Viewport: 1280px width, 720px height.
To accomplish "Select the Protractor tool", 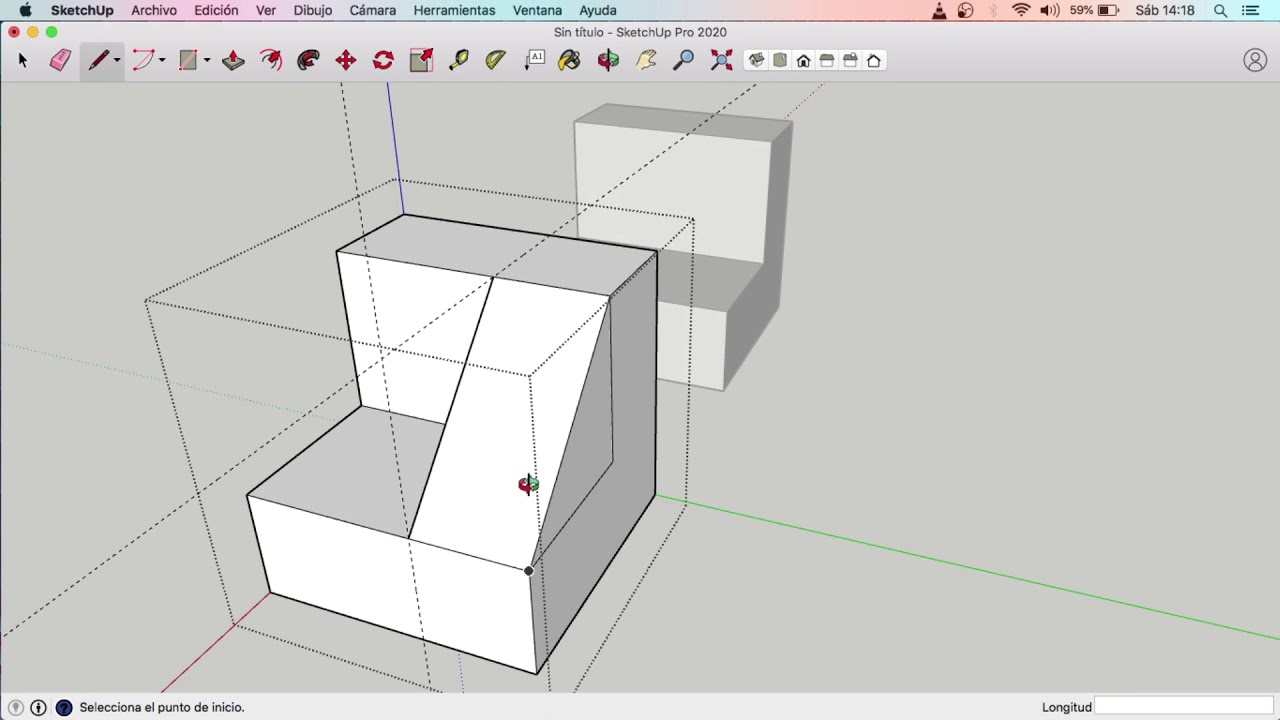I will [x=496, y=61].
